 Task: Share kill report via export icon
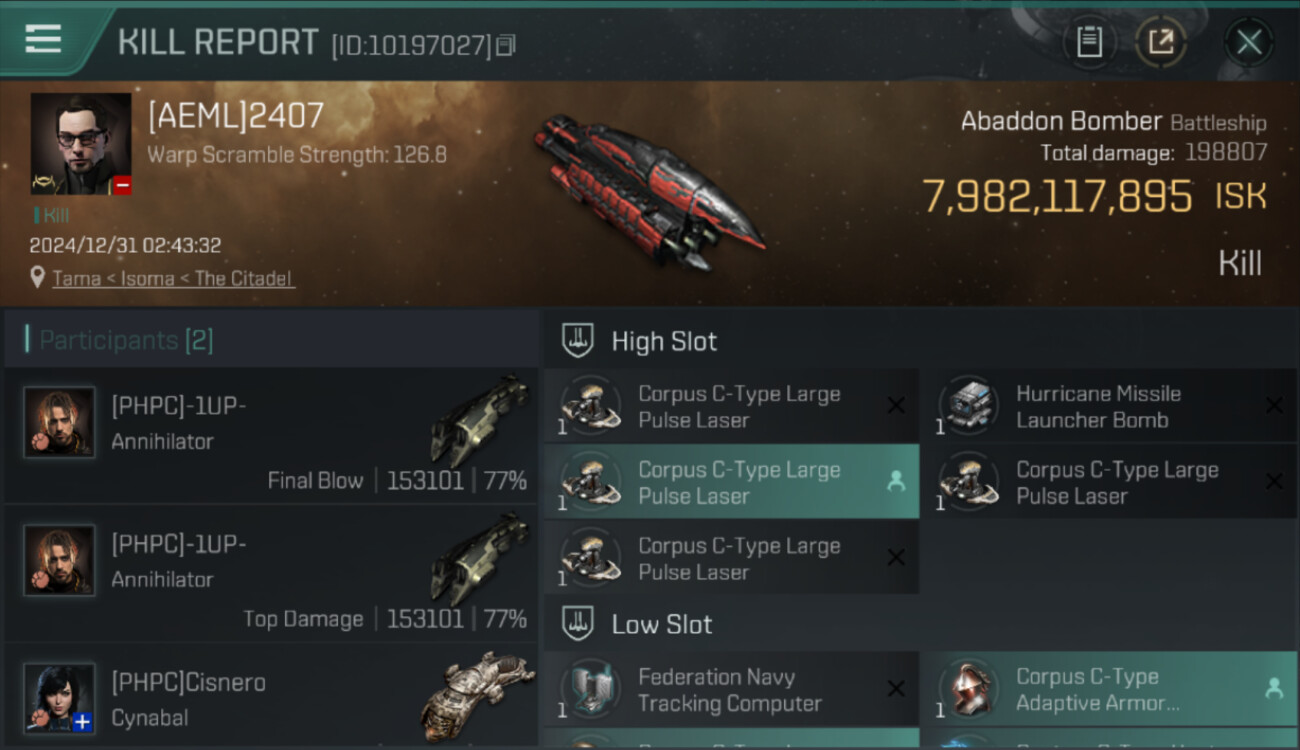1161,42
